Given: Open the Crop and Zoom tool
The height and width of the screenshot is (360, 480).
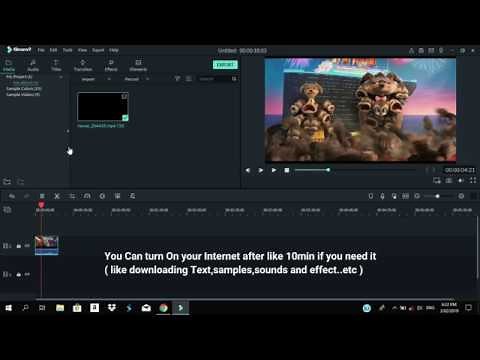Looking at the screenshot, I should tap(72, 196).
